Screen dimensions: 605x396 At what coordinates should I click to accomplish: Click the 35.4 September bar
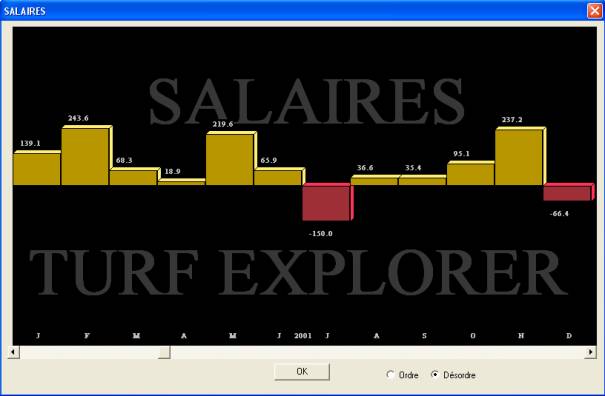[x=422, y=180]
